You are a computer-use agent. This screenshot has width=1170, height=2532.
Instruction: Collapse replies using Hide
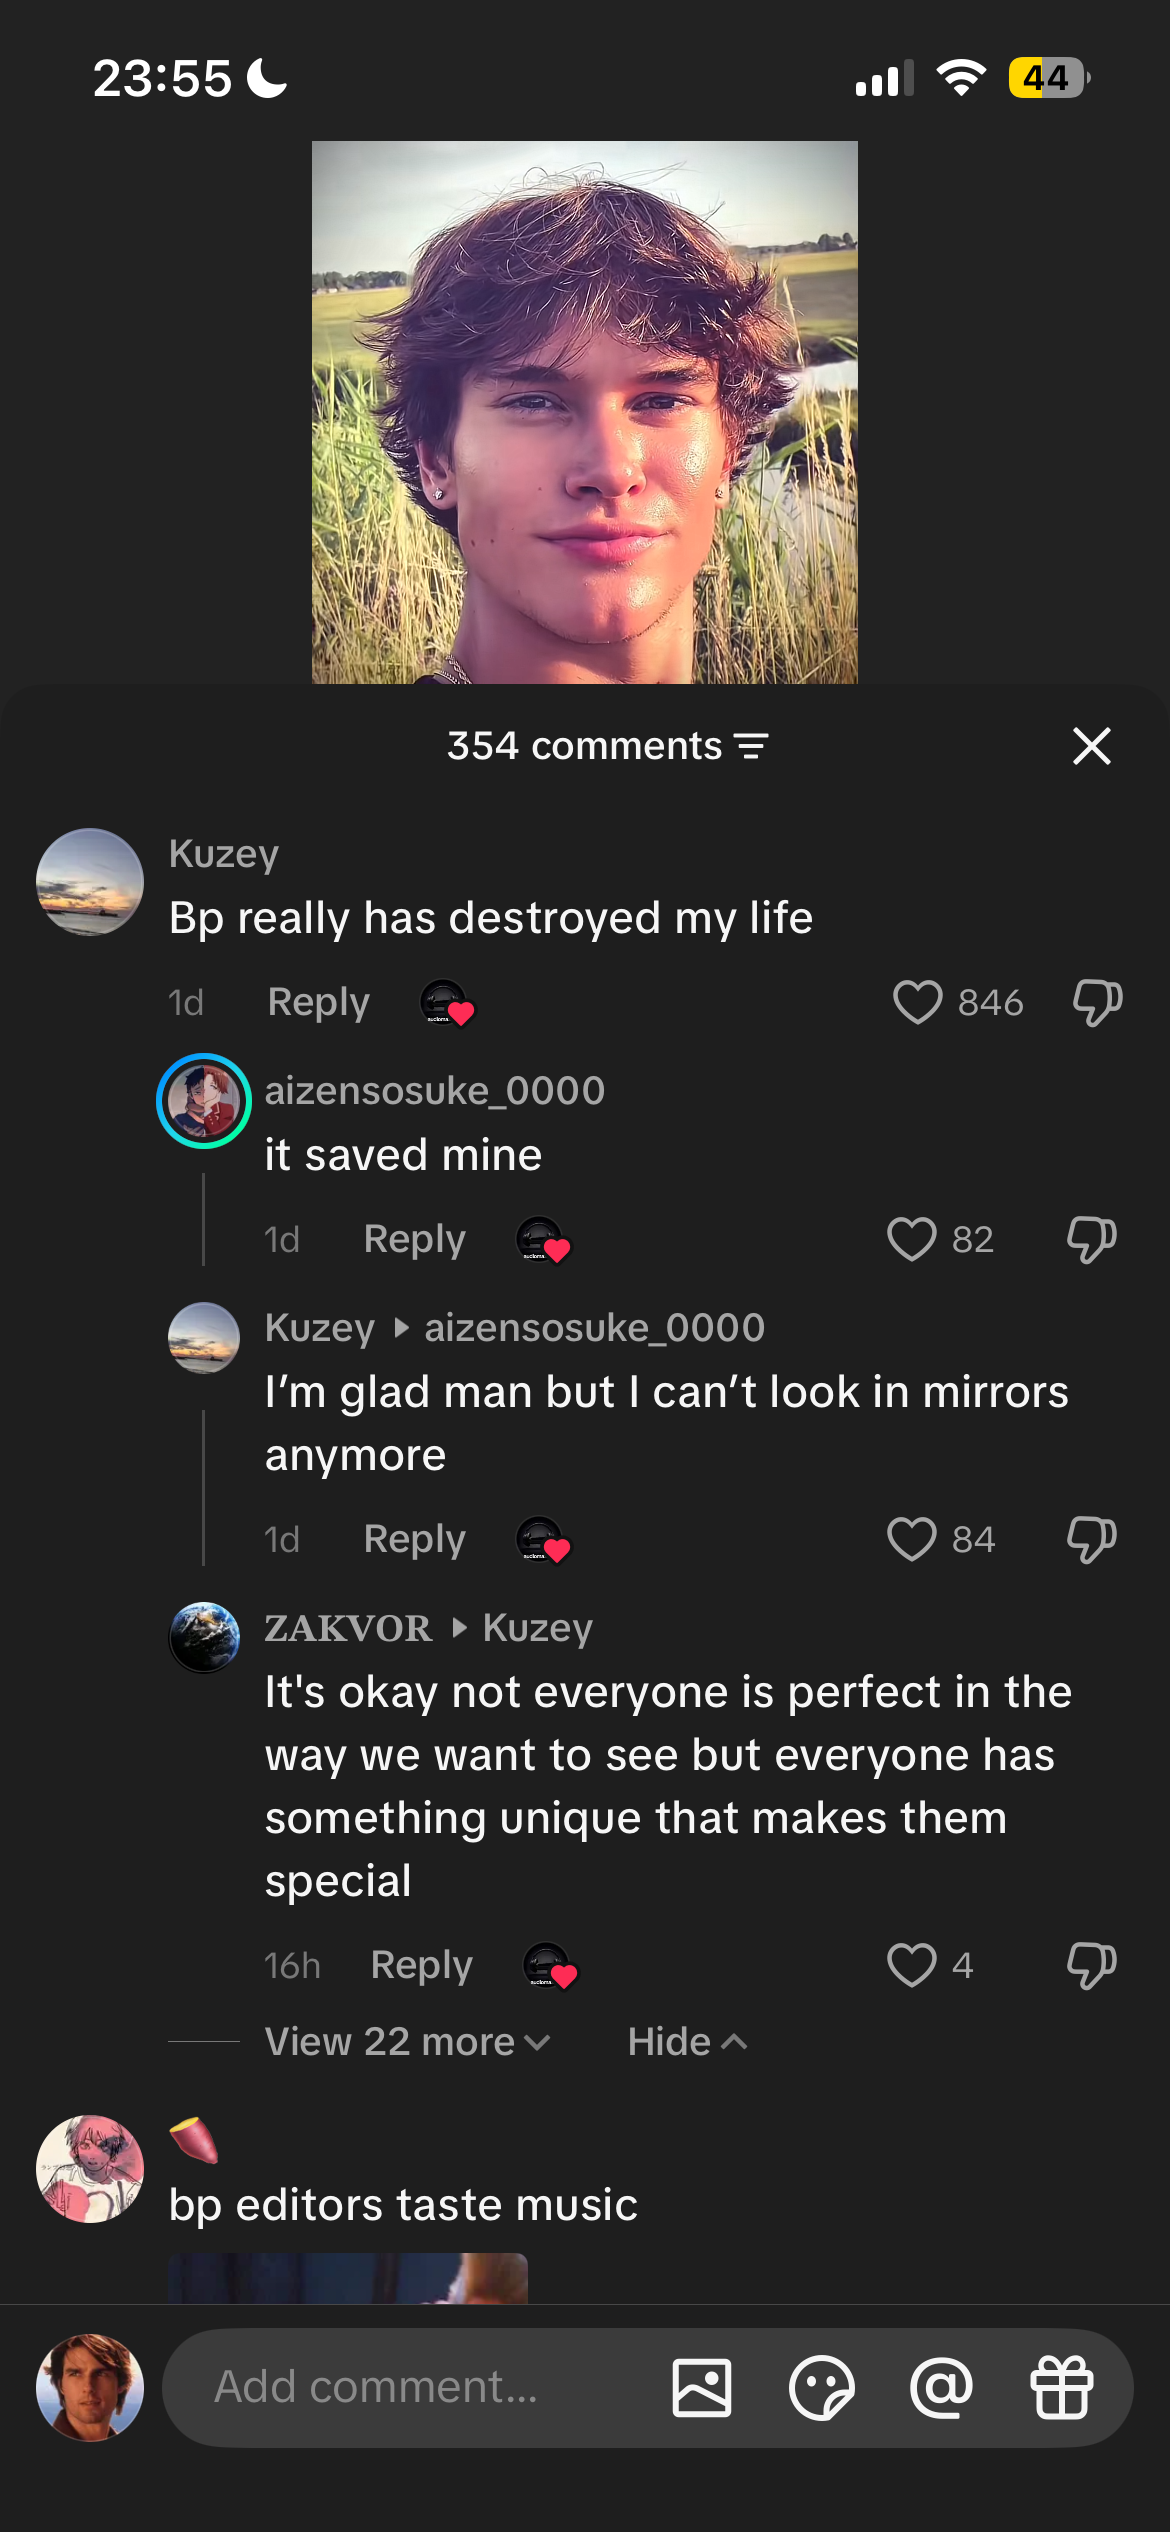click(687, 2042)
